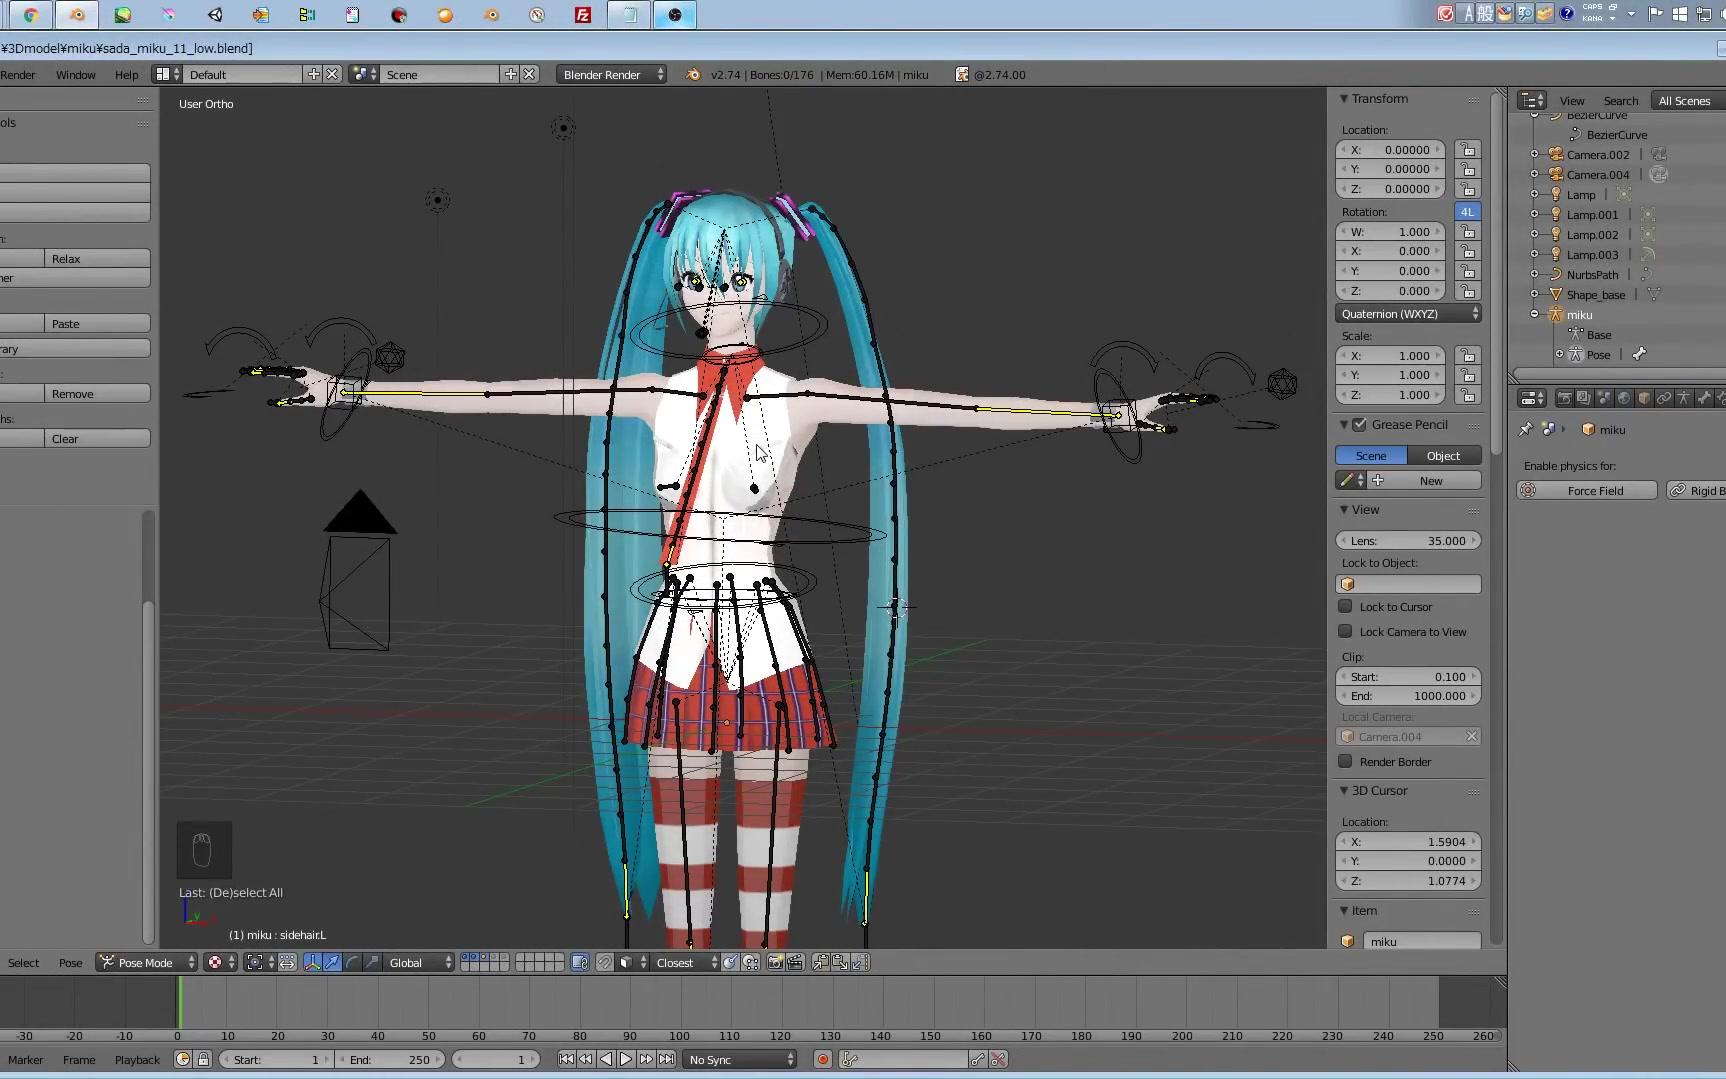Open FileZilla from the taskbar

[x=583, y=15]
